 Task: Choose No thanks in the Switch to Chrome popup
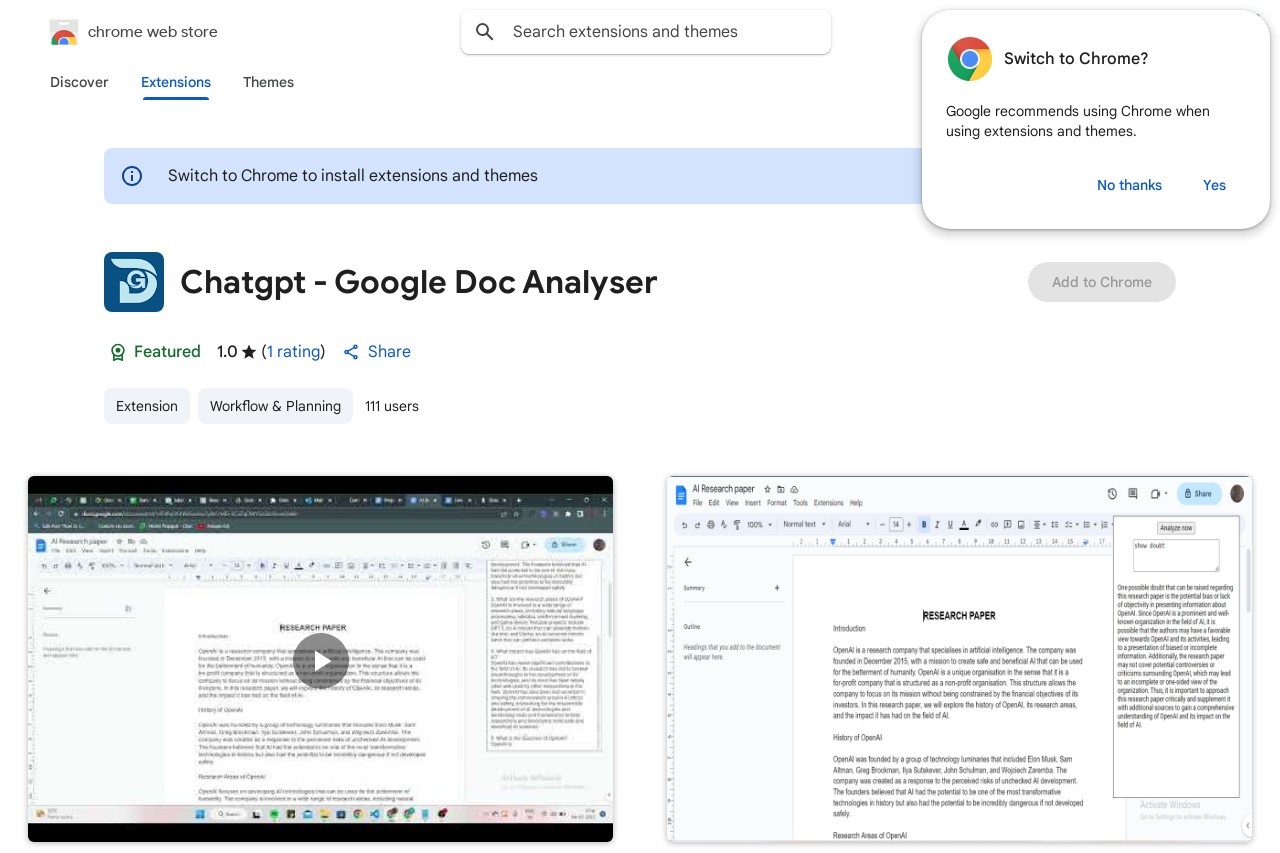pos(1129,185)
